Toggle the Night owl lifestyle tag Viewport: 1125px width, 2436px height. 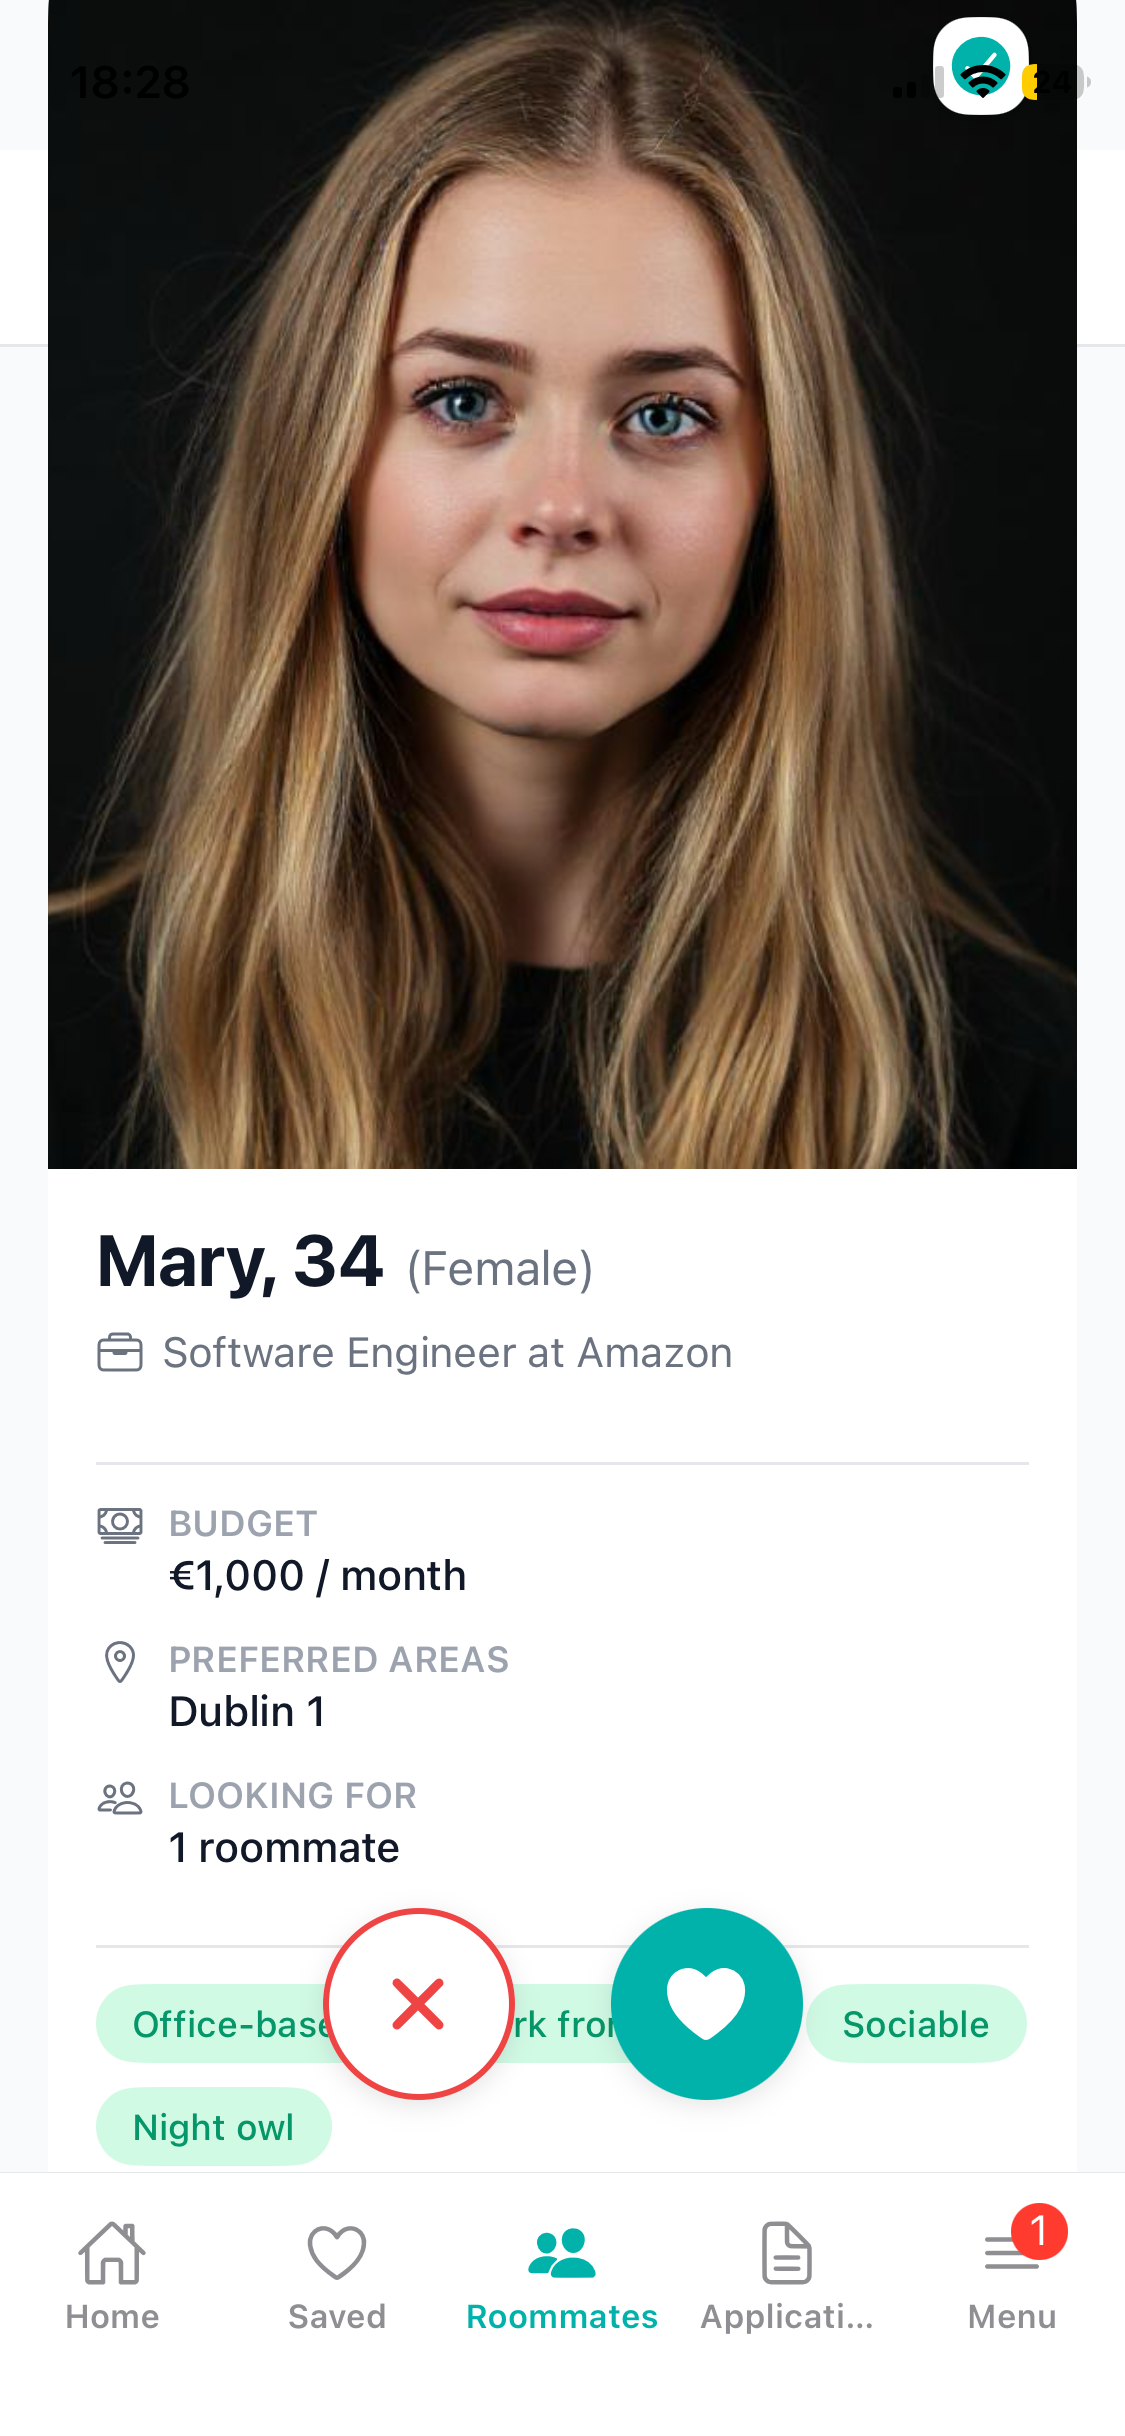(213, 2126)
